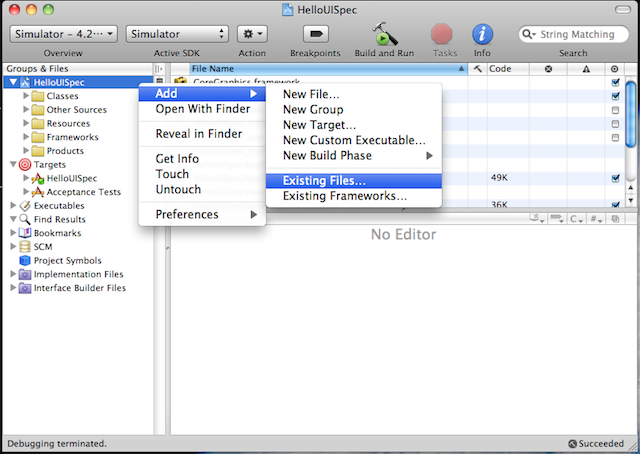Click the errors column header icon

click(548, 69)
